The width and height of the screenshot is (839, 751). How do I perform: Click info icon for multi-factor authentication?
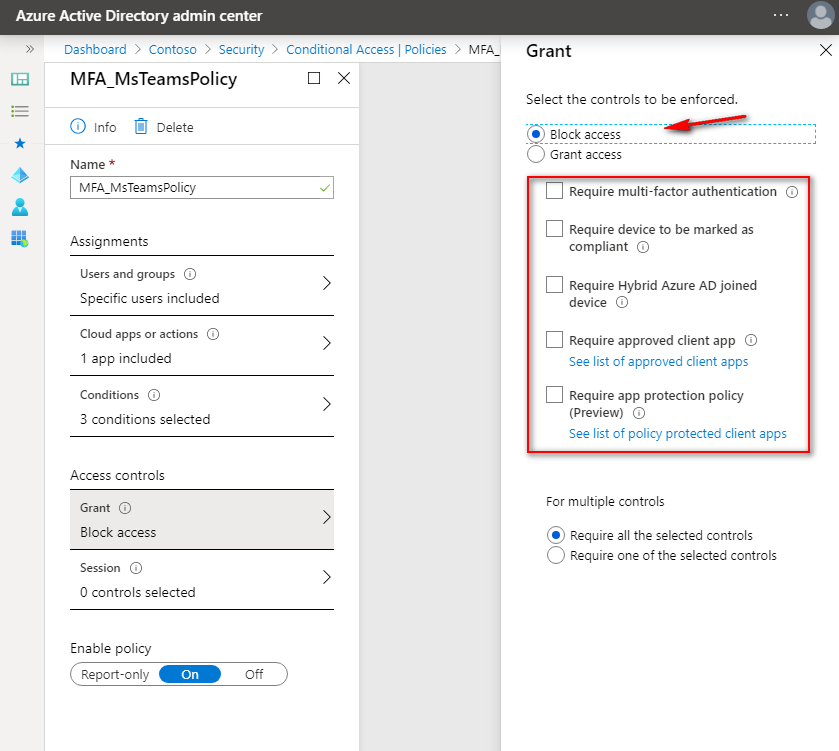(792, 192)
